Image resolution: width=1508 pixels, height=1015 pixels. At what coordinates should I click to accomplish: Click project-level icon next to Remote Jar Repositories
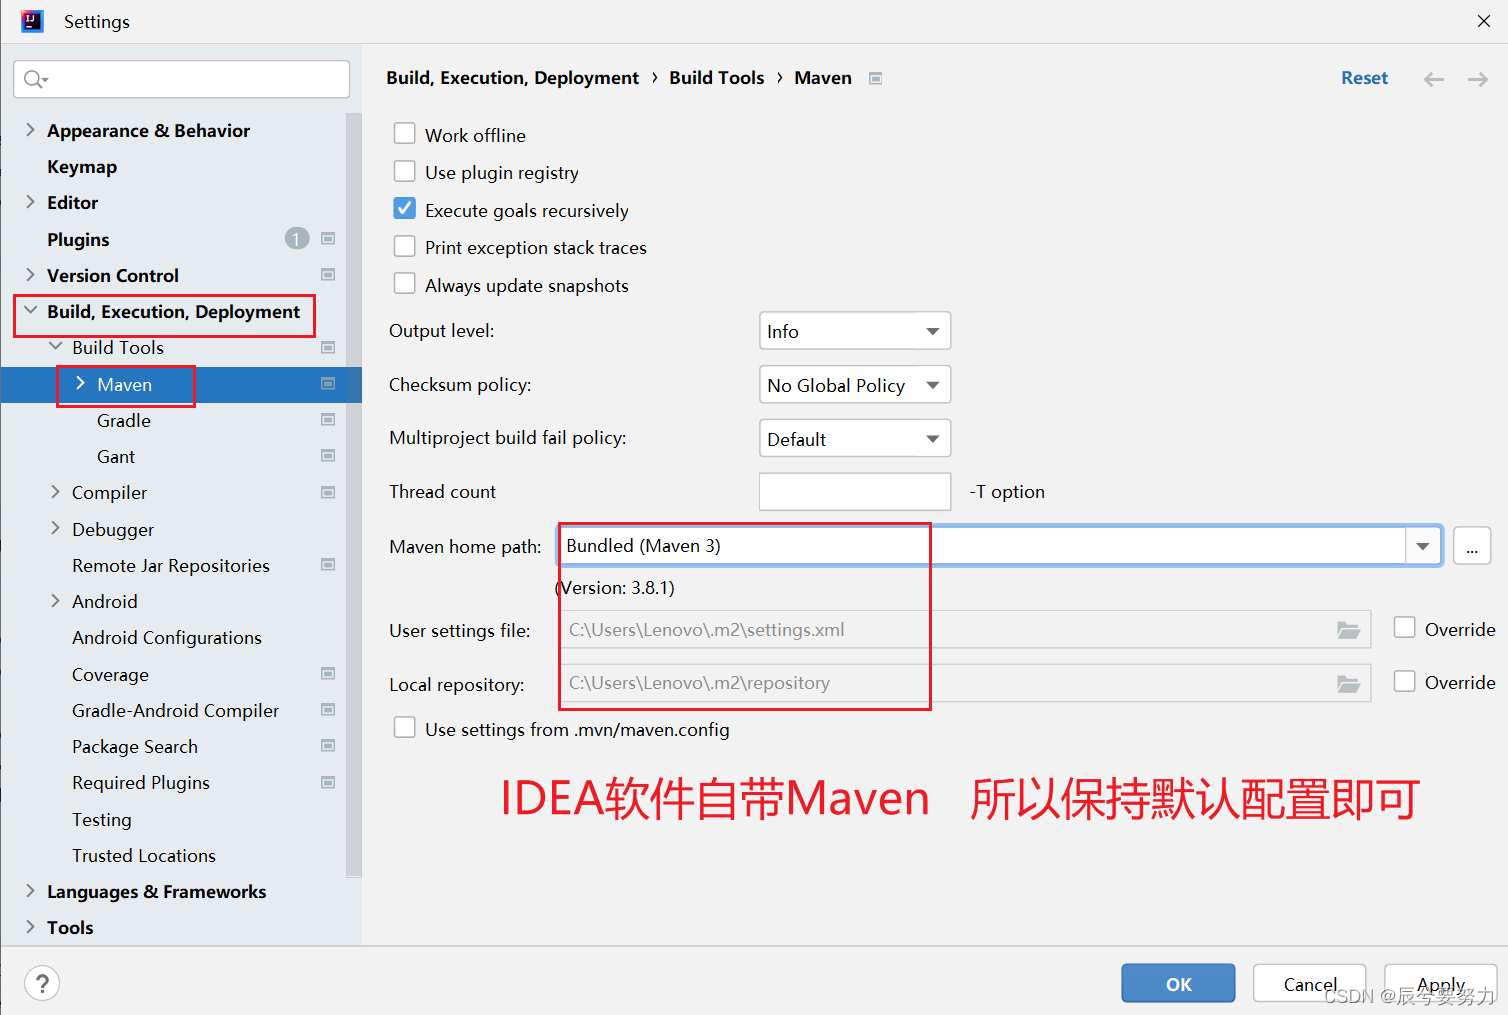point(328,564)
